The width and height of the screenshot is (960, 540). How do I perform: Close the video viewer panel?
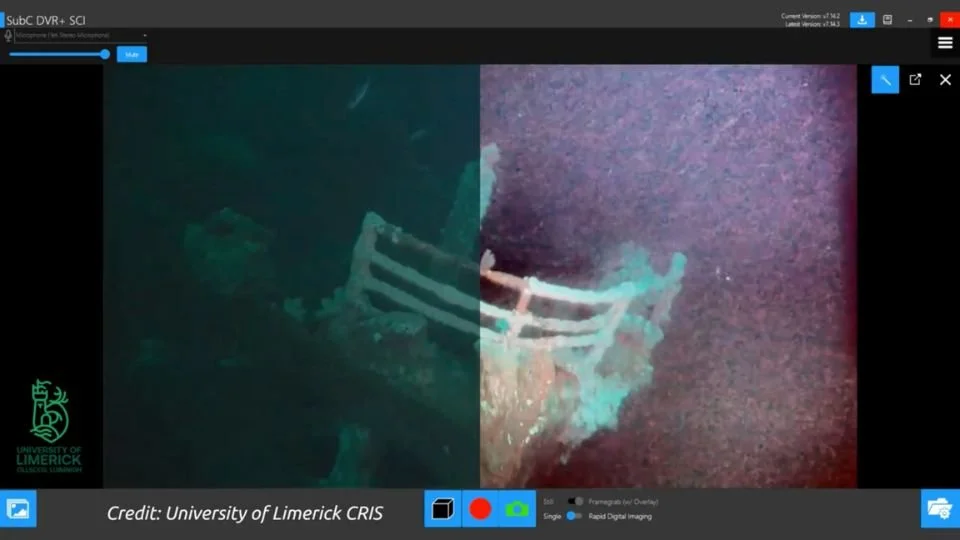(x=945, y=80)
